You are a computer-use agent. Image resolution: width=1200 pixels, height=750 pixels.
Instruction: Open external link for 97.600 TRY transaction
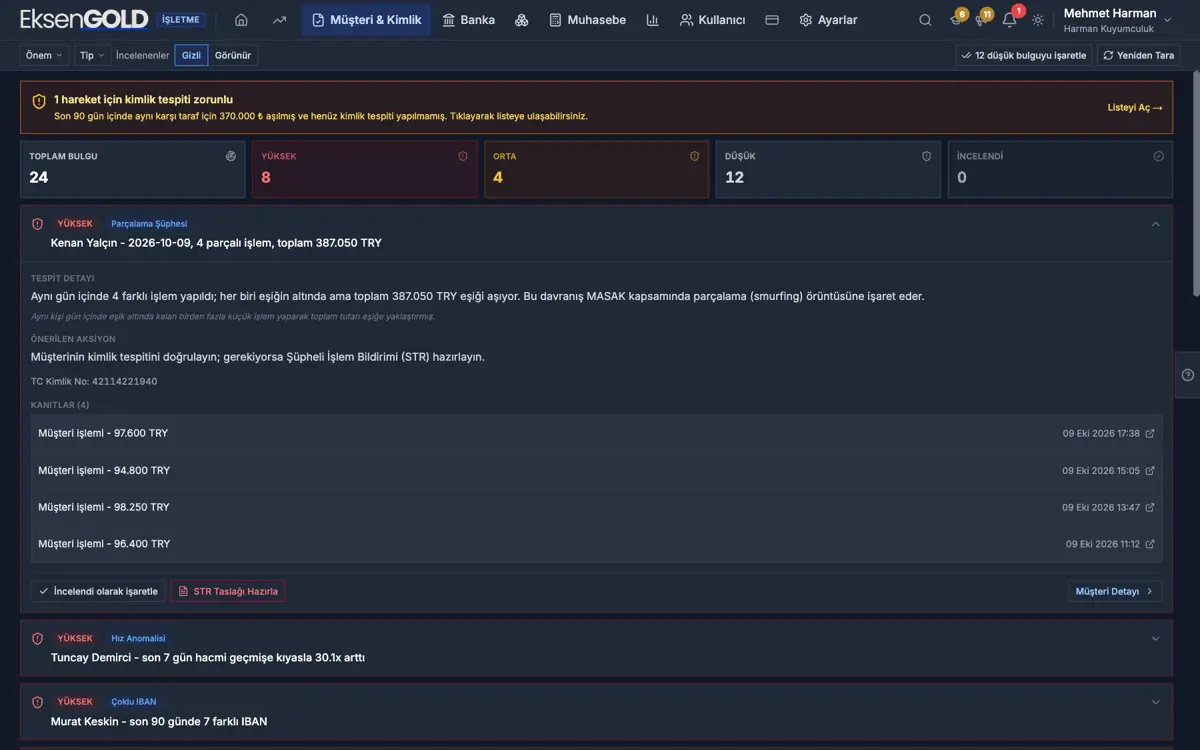(1150, 434)
